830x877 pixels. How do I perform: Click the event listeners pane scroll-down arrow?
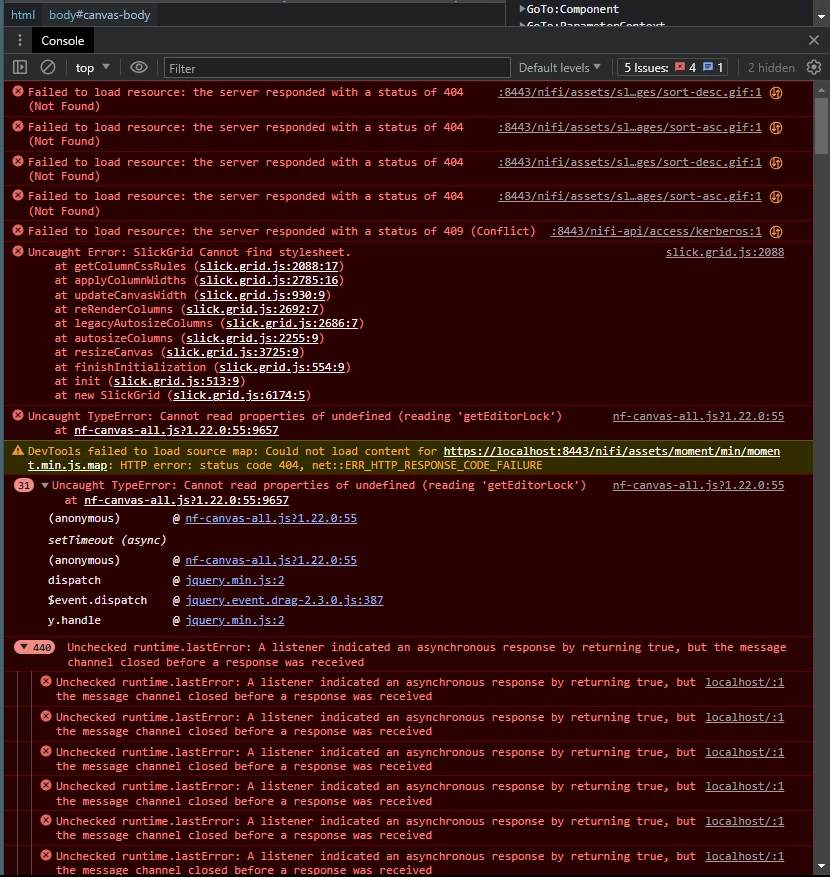(821, 17)
